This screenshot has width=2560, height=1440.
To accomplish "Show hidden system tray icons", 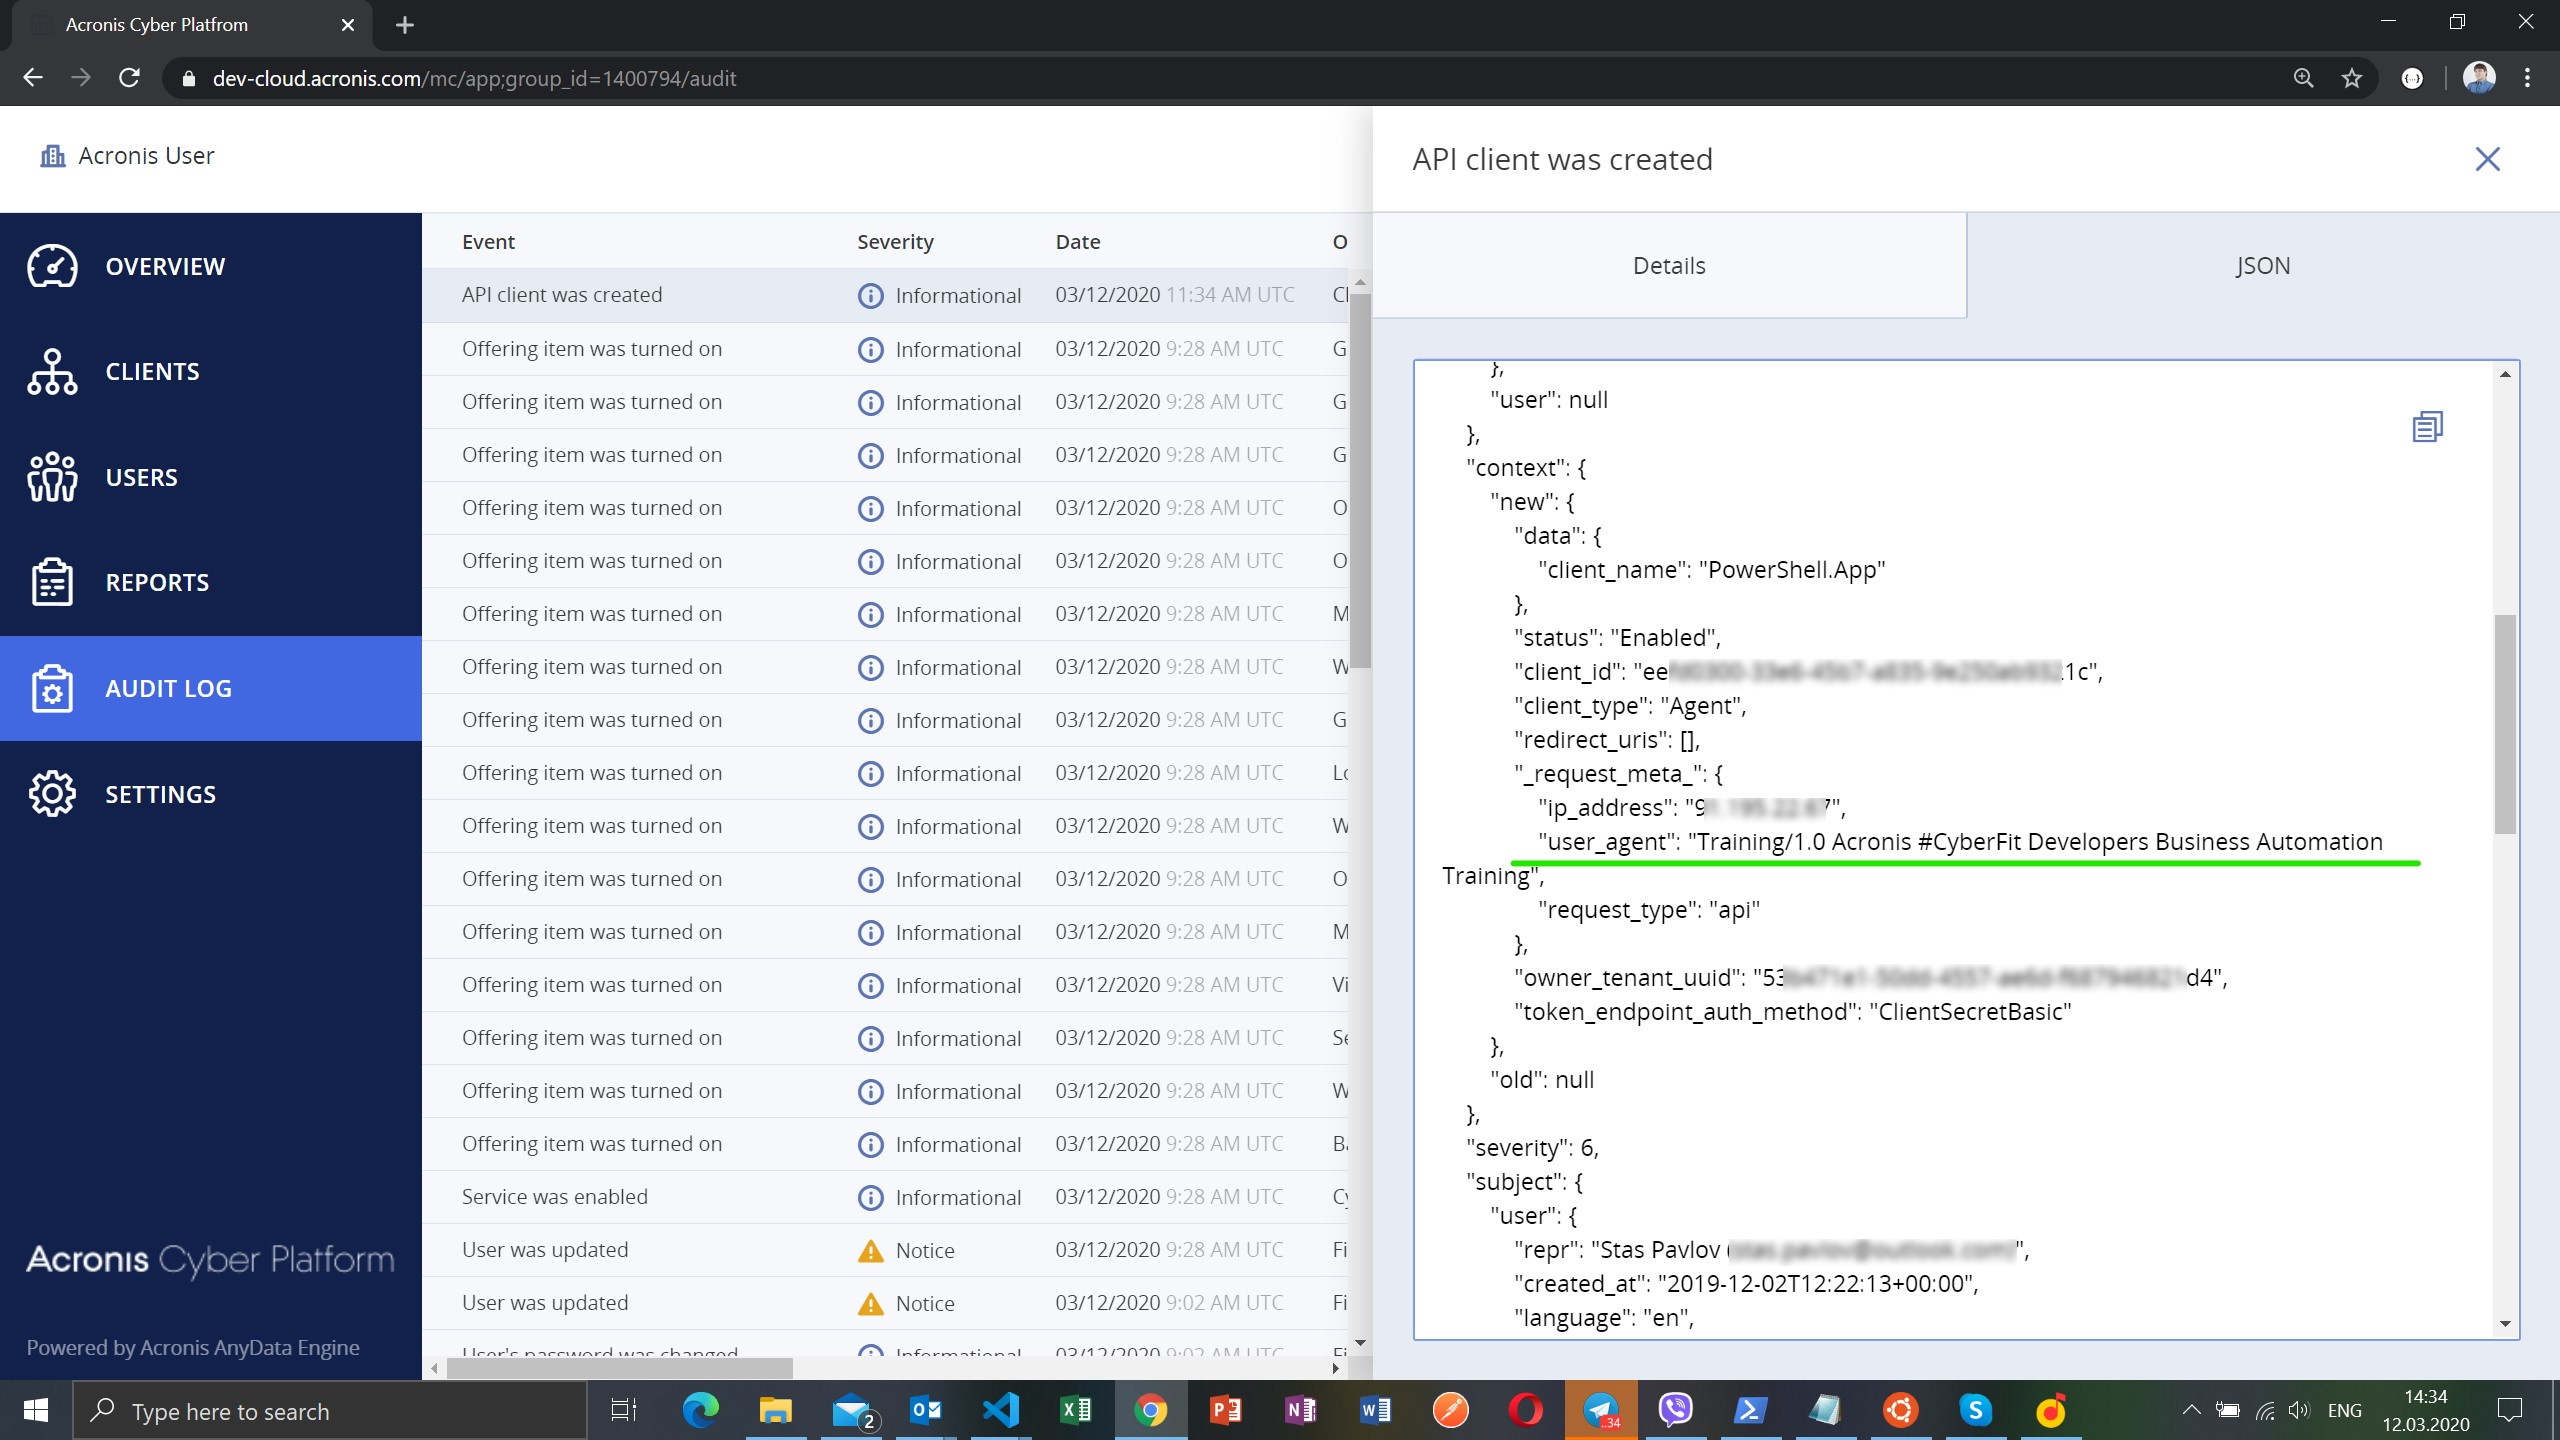I will 2190,1411.
